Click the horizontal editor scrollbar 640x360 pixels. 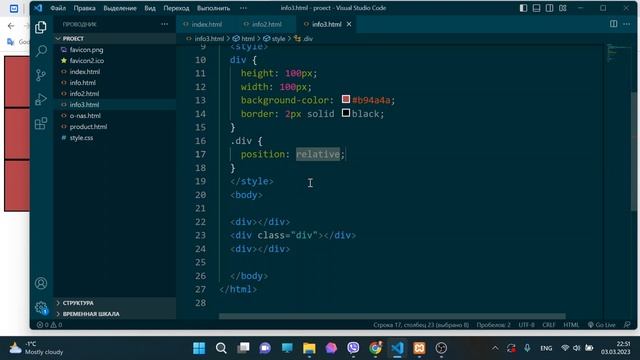(x=392, y=316)
